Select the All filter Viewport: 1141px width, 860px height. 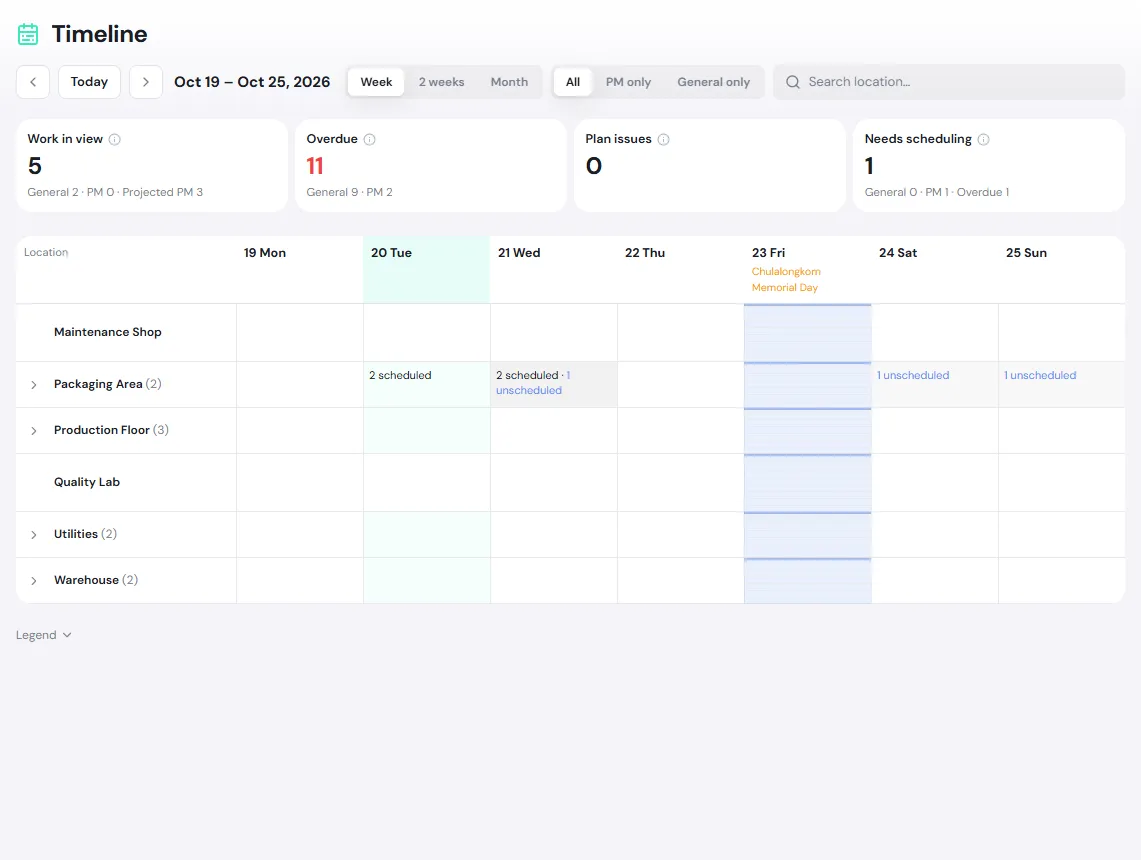(573, 82)
